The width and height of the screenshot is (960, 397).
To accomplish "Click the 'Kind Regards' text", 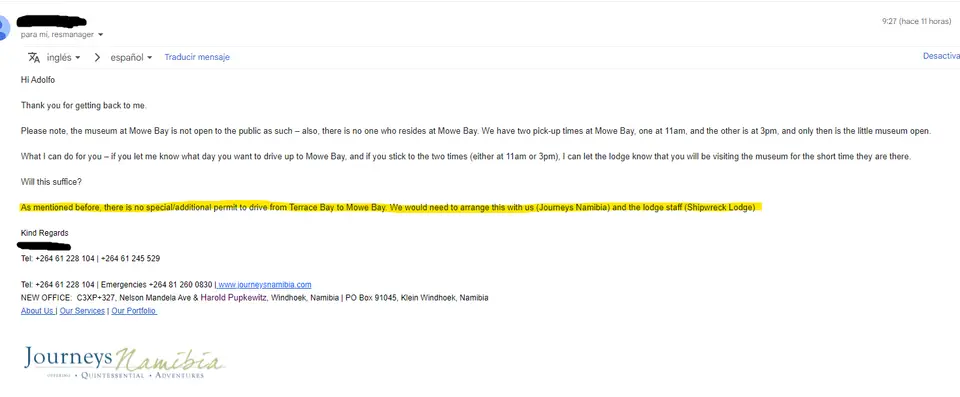I will click(x=45, y=233).
